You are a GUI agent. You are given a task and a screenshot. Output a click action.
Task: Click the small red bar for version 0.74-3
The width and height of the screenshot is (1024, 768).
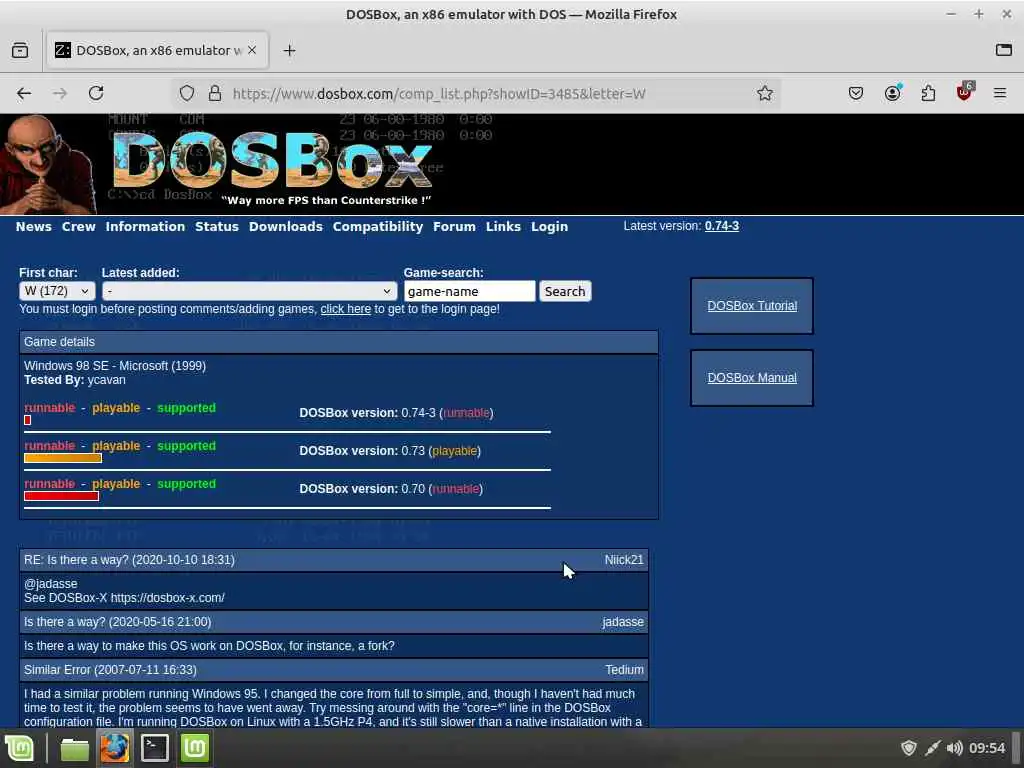click(27, 420)
